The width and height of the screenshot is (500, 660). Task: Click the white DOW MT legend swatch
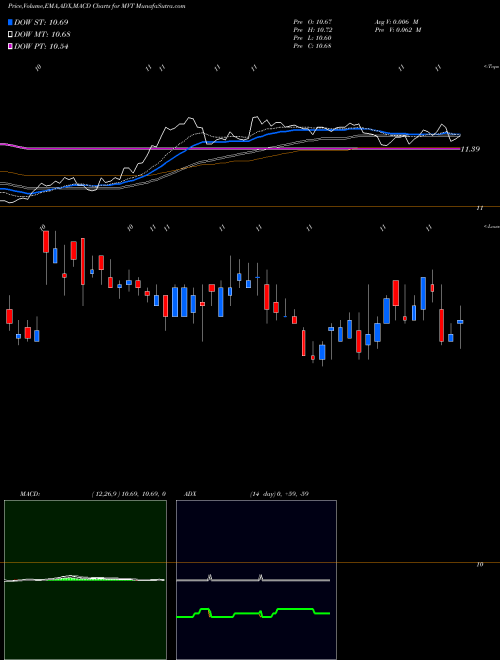(10, 35)
